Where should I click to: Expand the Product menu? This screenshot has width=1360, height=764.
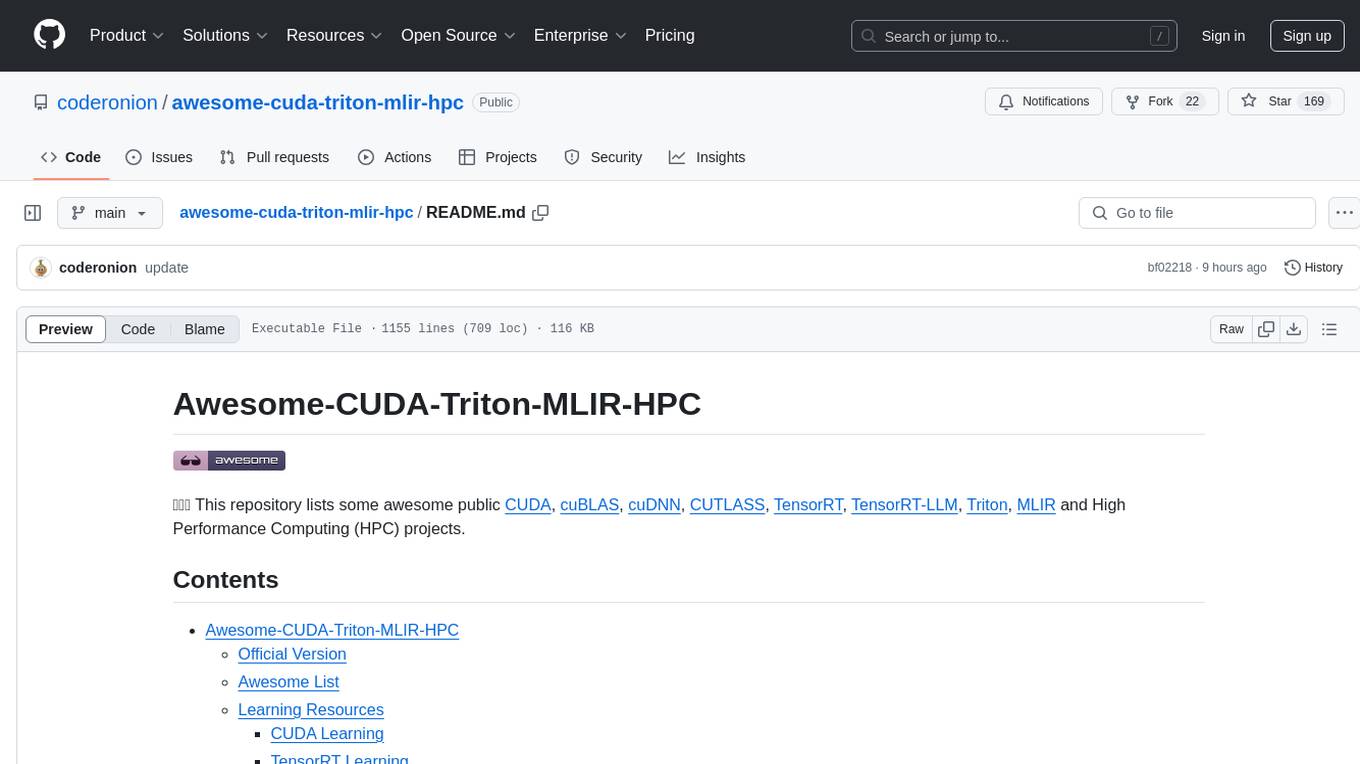click(x=127, y=35)
